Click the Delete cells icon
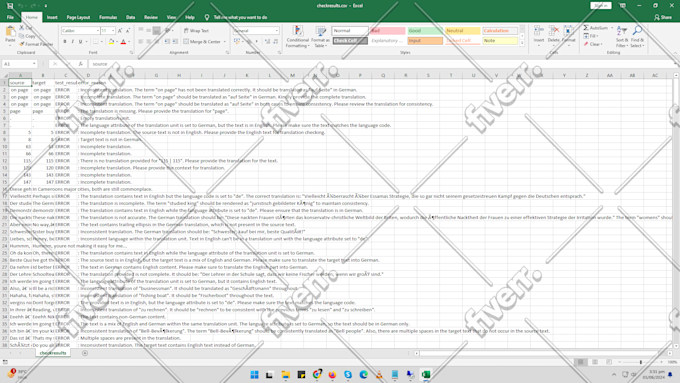Screen dimensions: 680x383 click(x=554, y=31)
